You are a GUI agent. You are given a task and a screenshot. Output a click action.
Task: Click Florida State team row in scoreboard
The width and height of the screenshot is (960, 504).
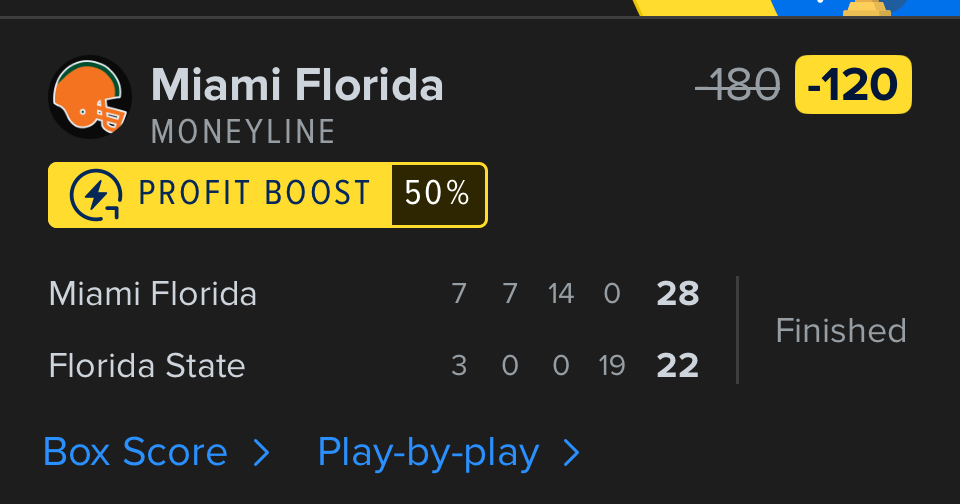coord(147,366)
